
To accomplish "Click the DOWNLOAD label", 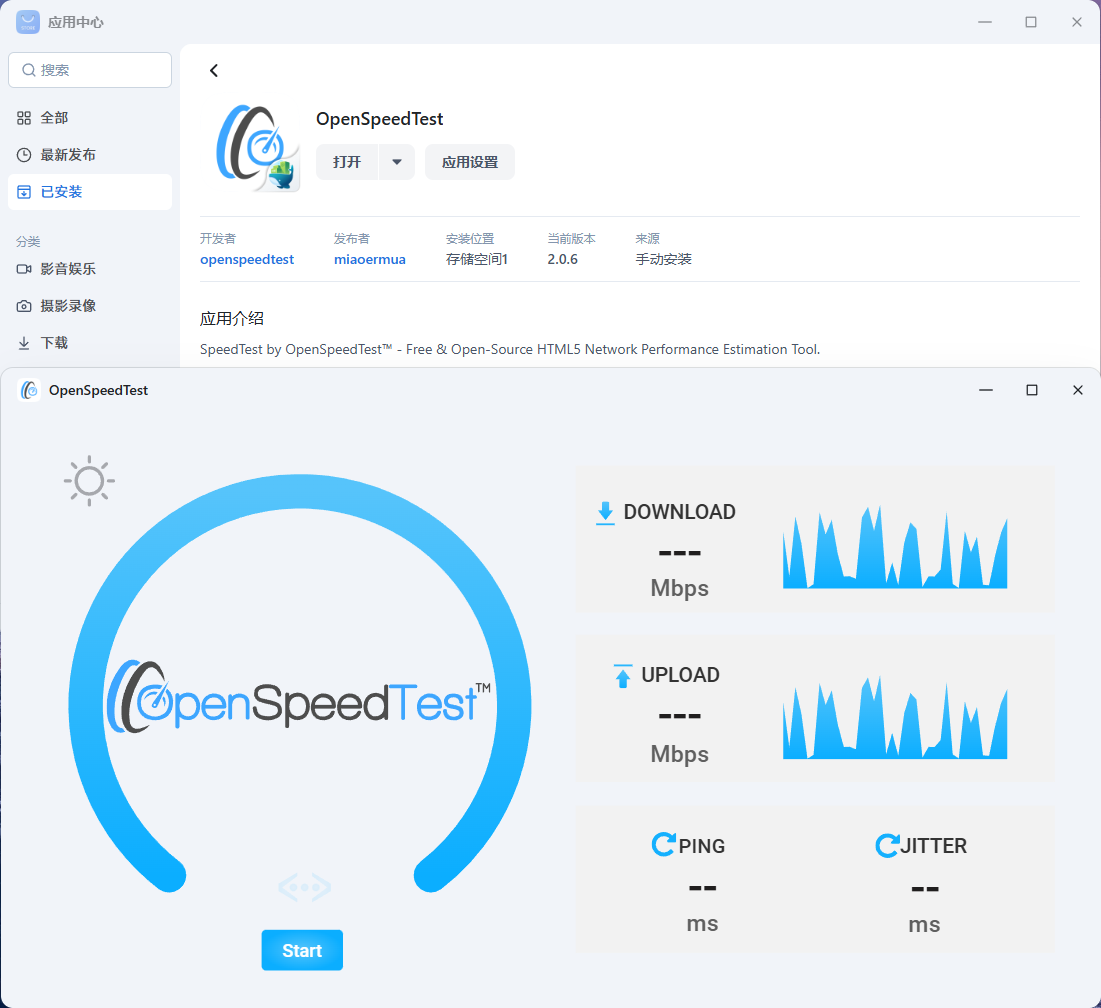I will tap(680, 512).
